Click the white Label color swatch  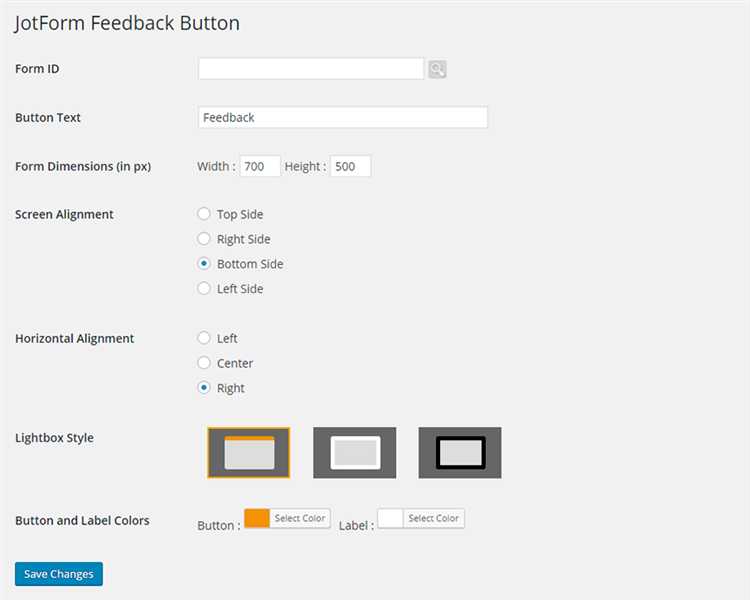[x=390, y=518]
